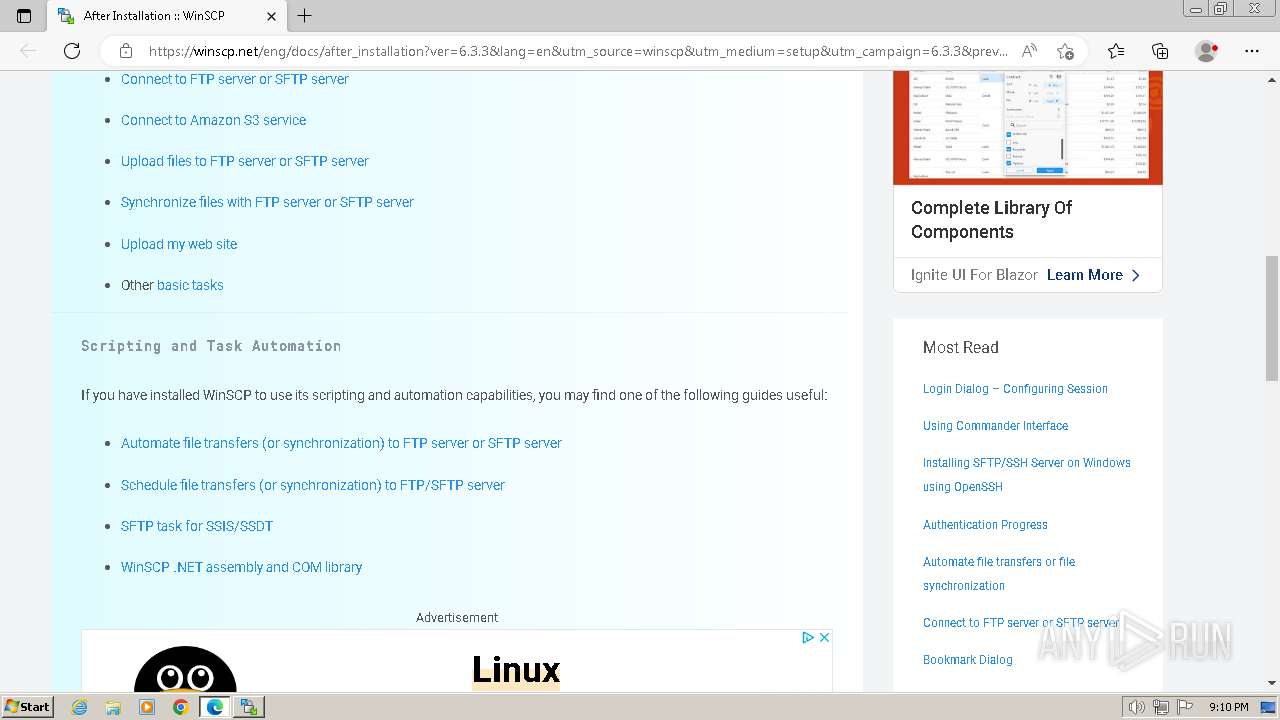The height and width of the screenshot is (720, 1280).
Task: Open Login Dialog – Configuring Session link
Action: point(1015,389)
